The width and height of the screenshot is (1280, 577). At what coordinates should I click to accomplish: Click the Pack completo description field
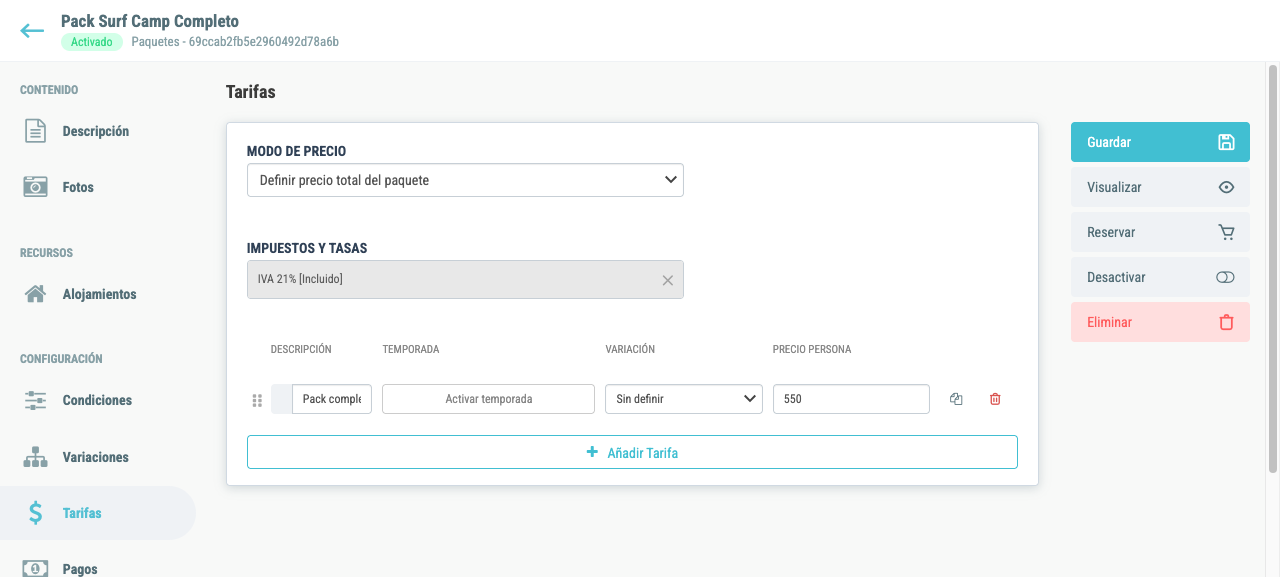[x=332, y=399]
